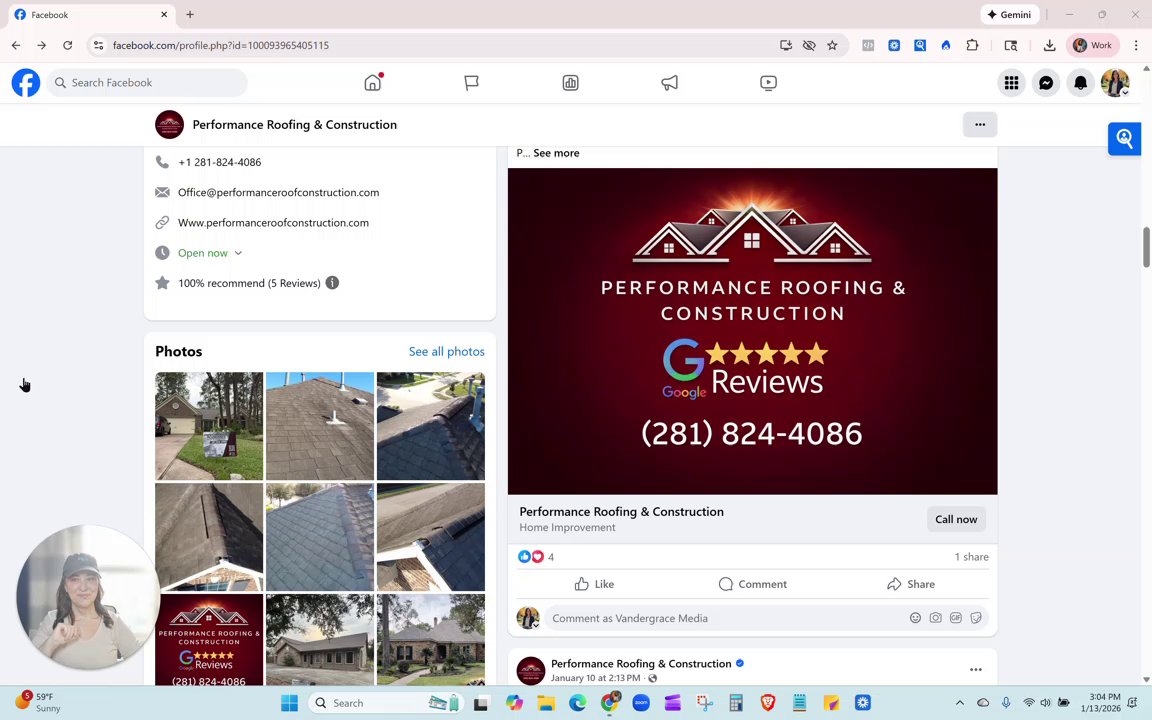This screenshot has width=1152, height=720.
Task: Open the page header three-dot menu
Action: click(x=980, y=124)
